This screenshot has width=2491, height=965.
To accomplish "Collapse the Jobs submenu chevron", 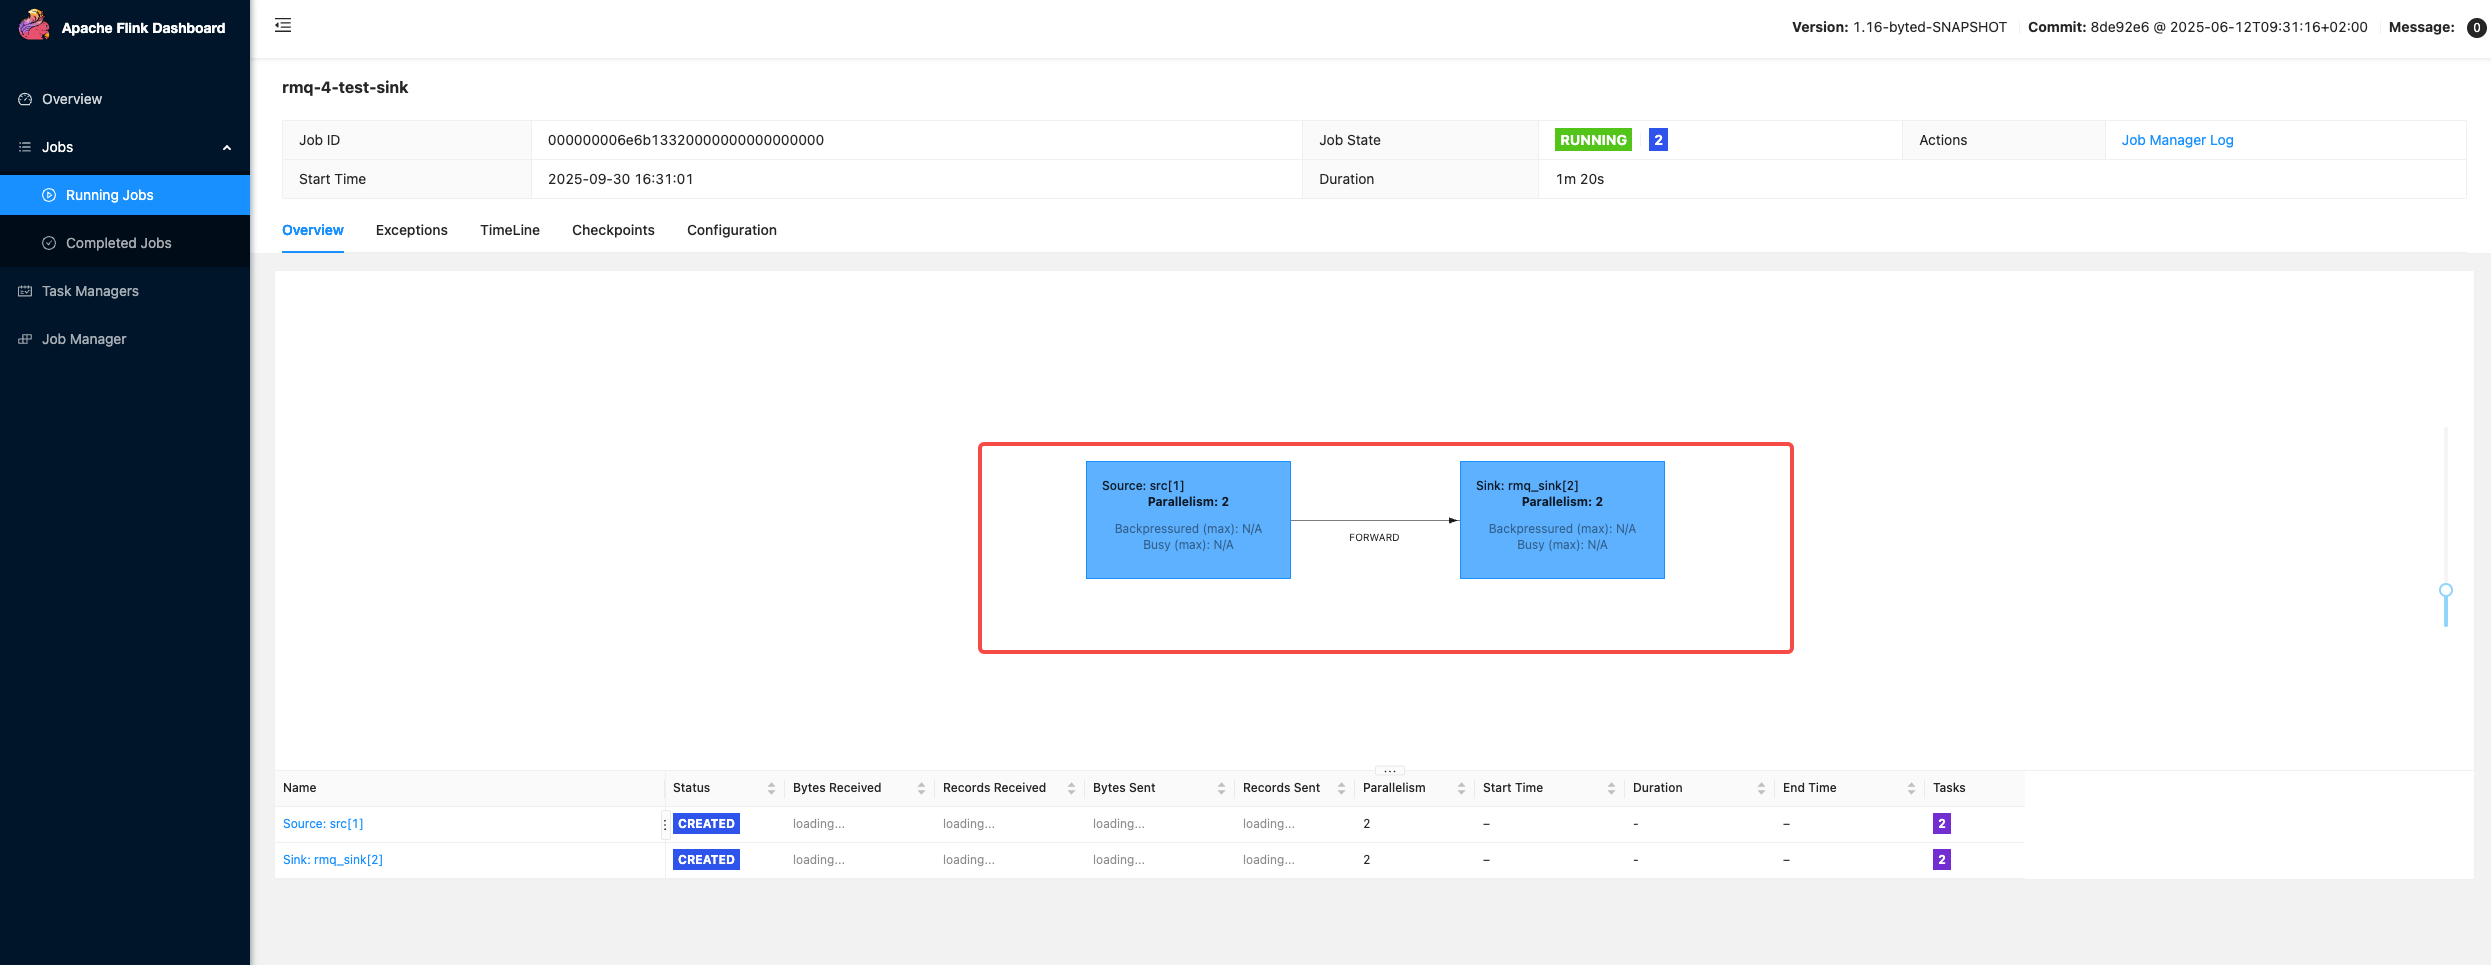I will coord(227,147).
